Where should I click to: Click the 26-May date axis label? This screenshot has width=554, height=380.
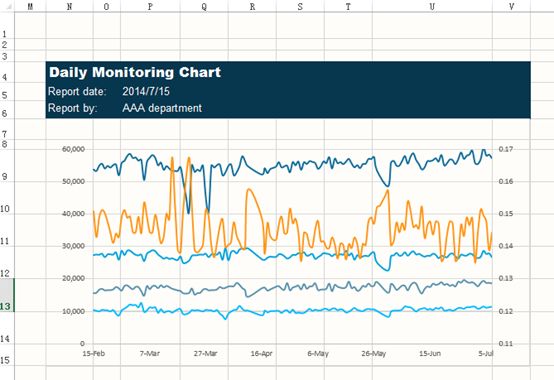373,353
